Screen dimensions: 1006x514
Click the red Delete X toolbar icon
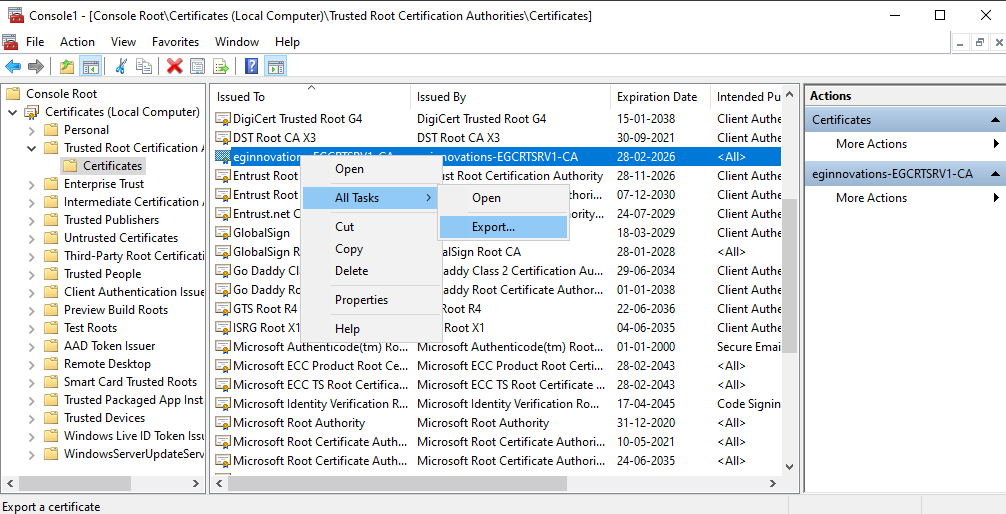point(175,66)
